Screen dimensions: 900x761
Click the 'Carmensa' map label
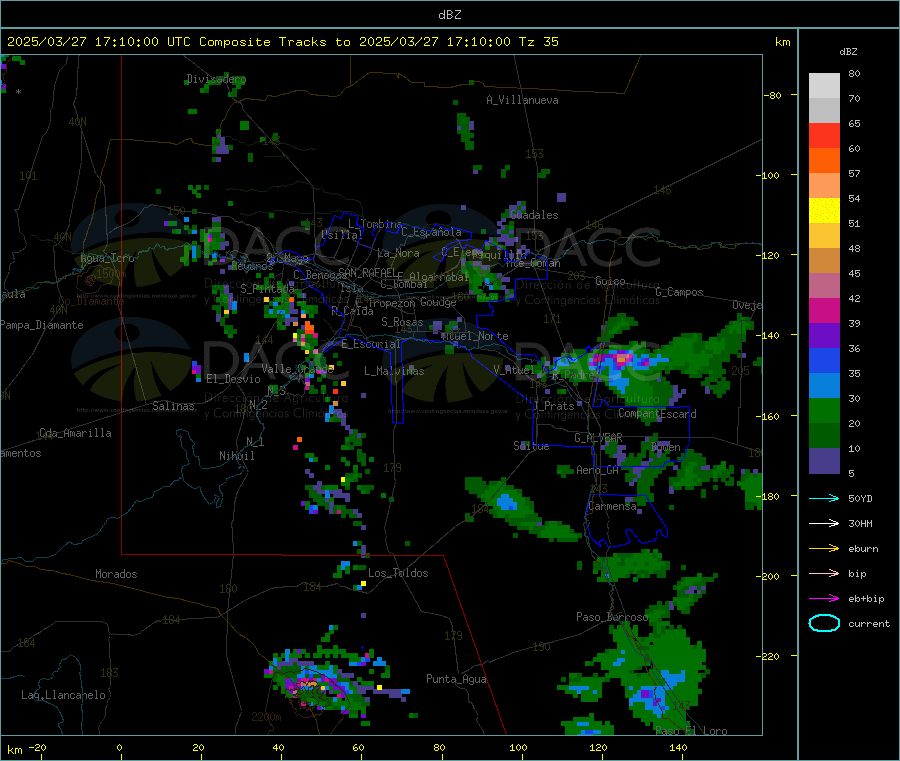coord(612,506)
